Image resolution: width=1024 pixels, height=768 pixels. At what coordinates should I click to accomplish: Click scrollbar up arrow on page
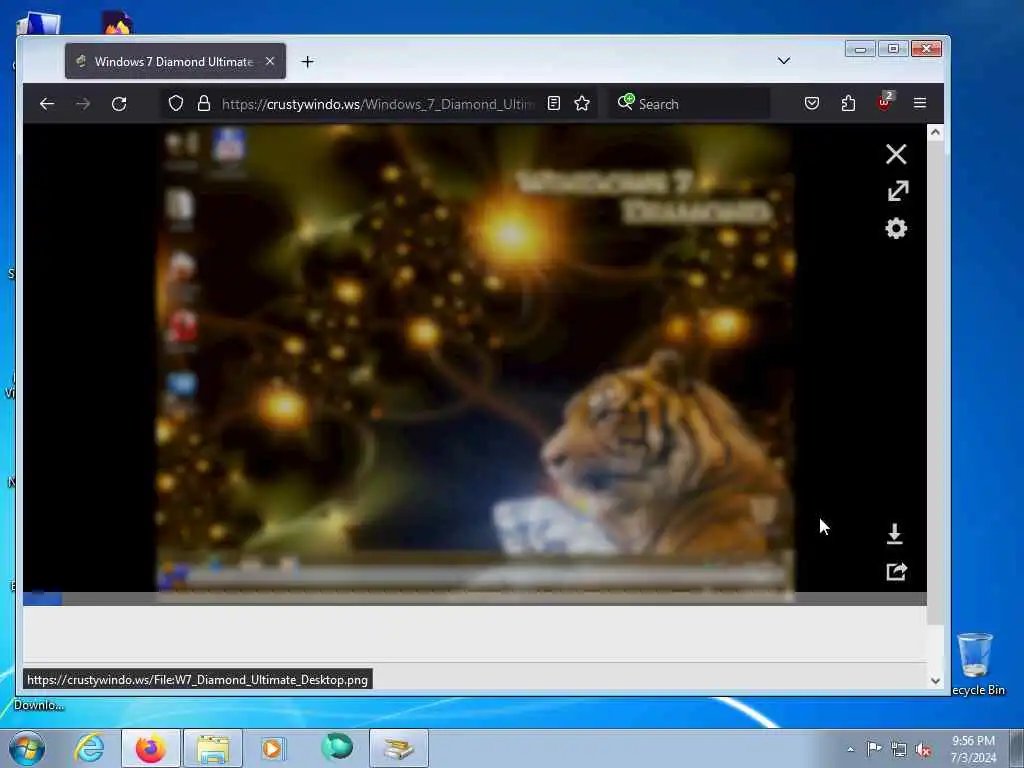pos(935,133)
